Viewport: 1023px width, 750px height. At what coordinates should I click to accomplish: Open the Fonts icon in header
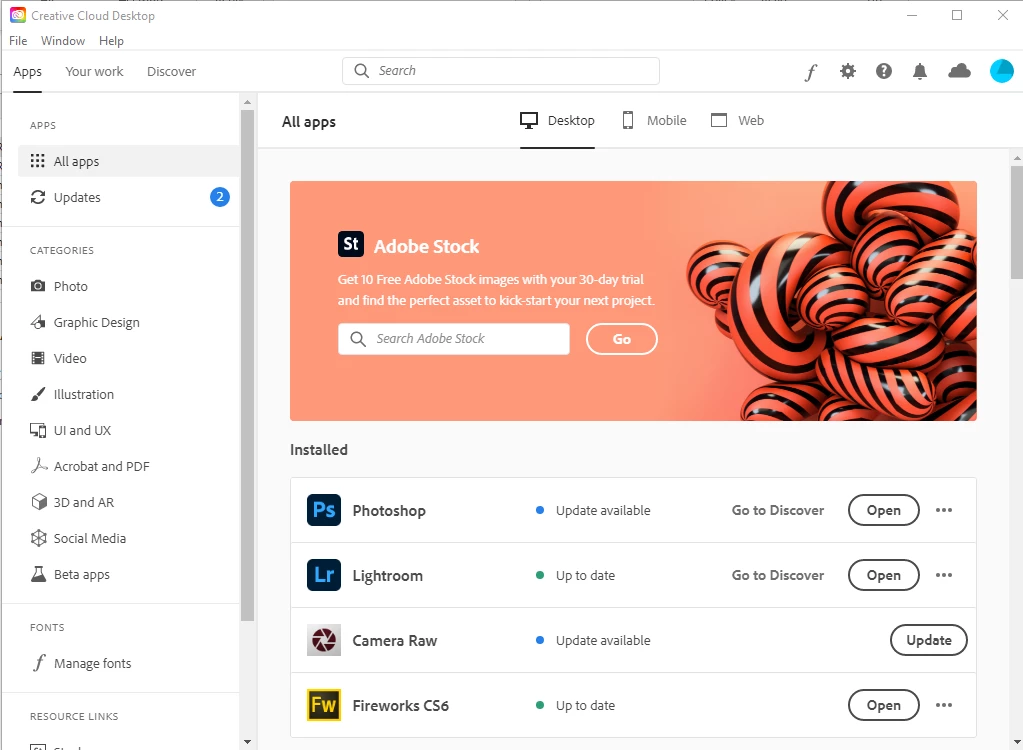811,72
